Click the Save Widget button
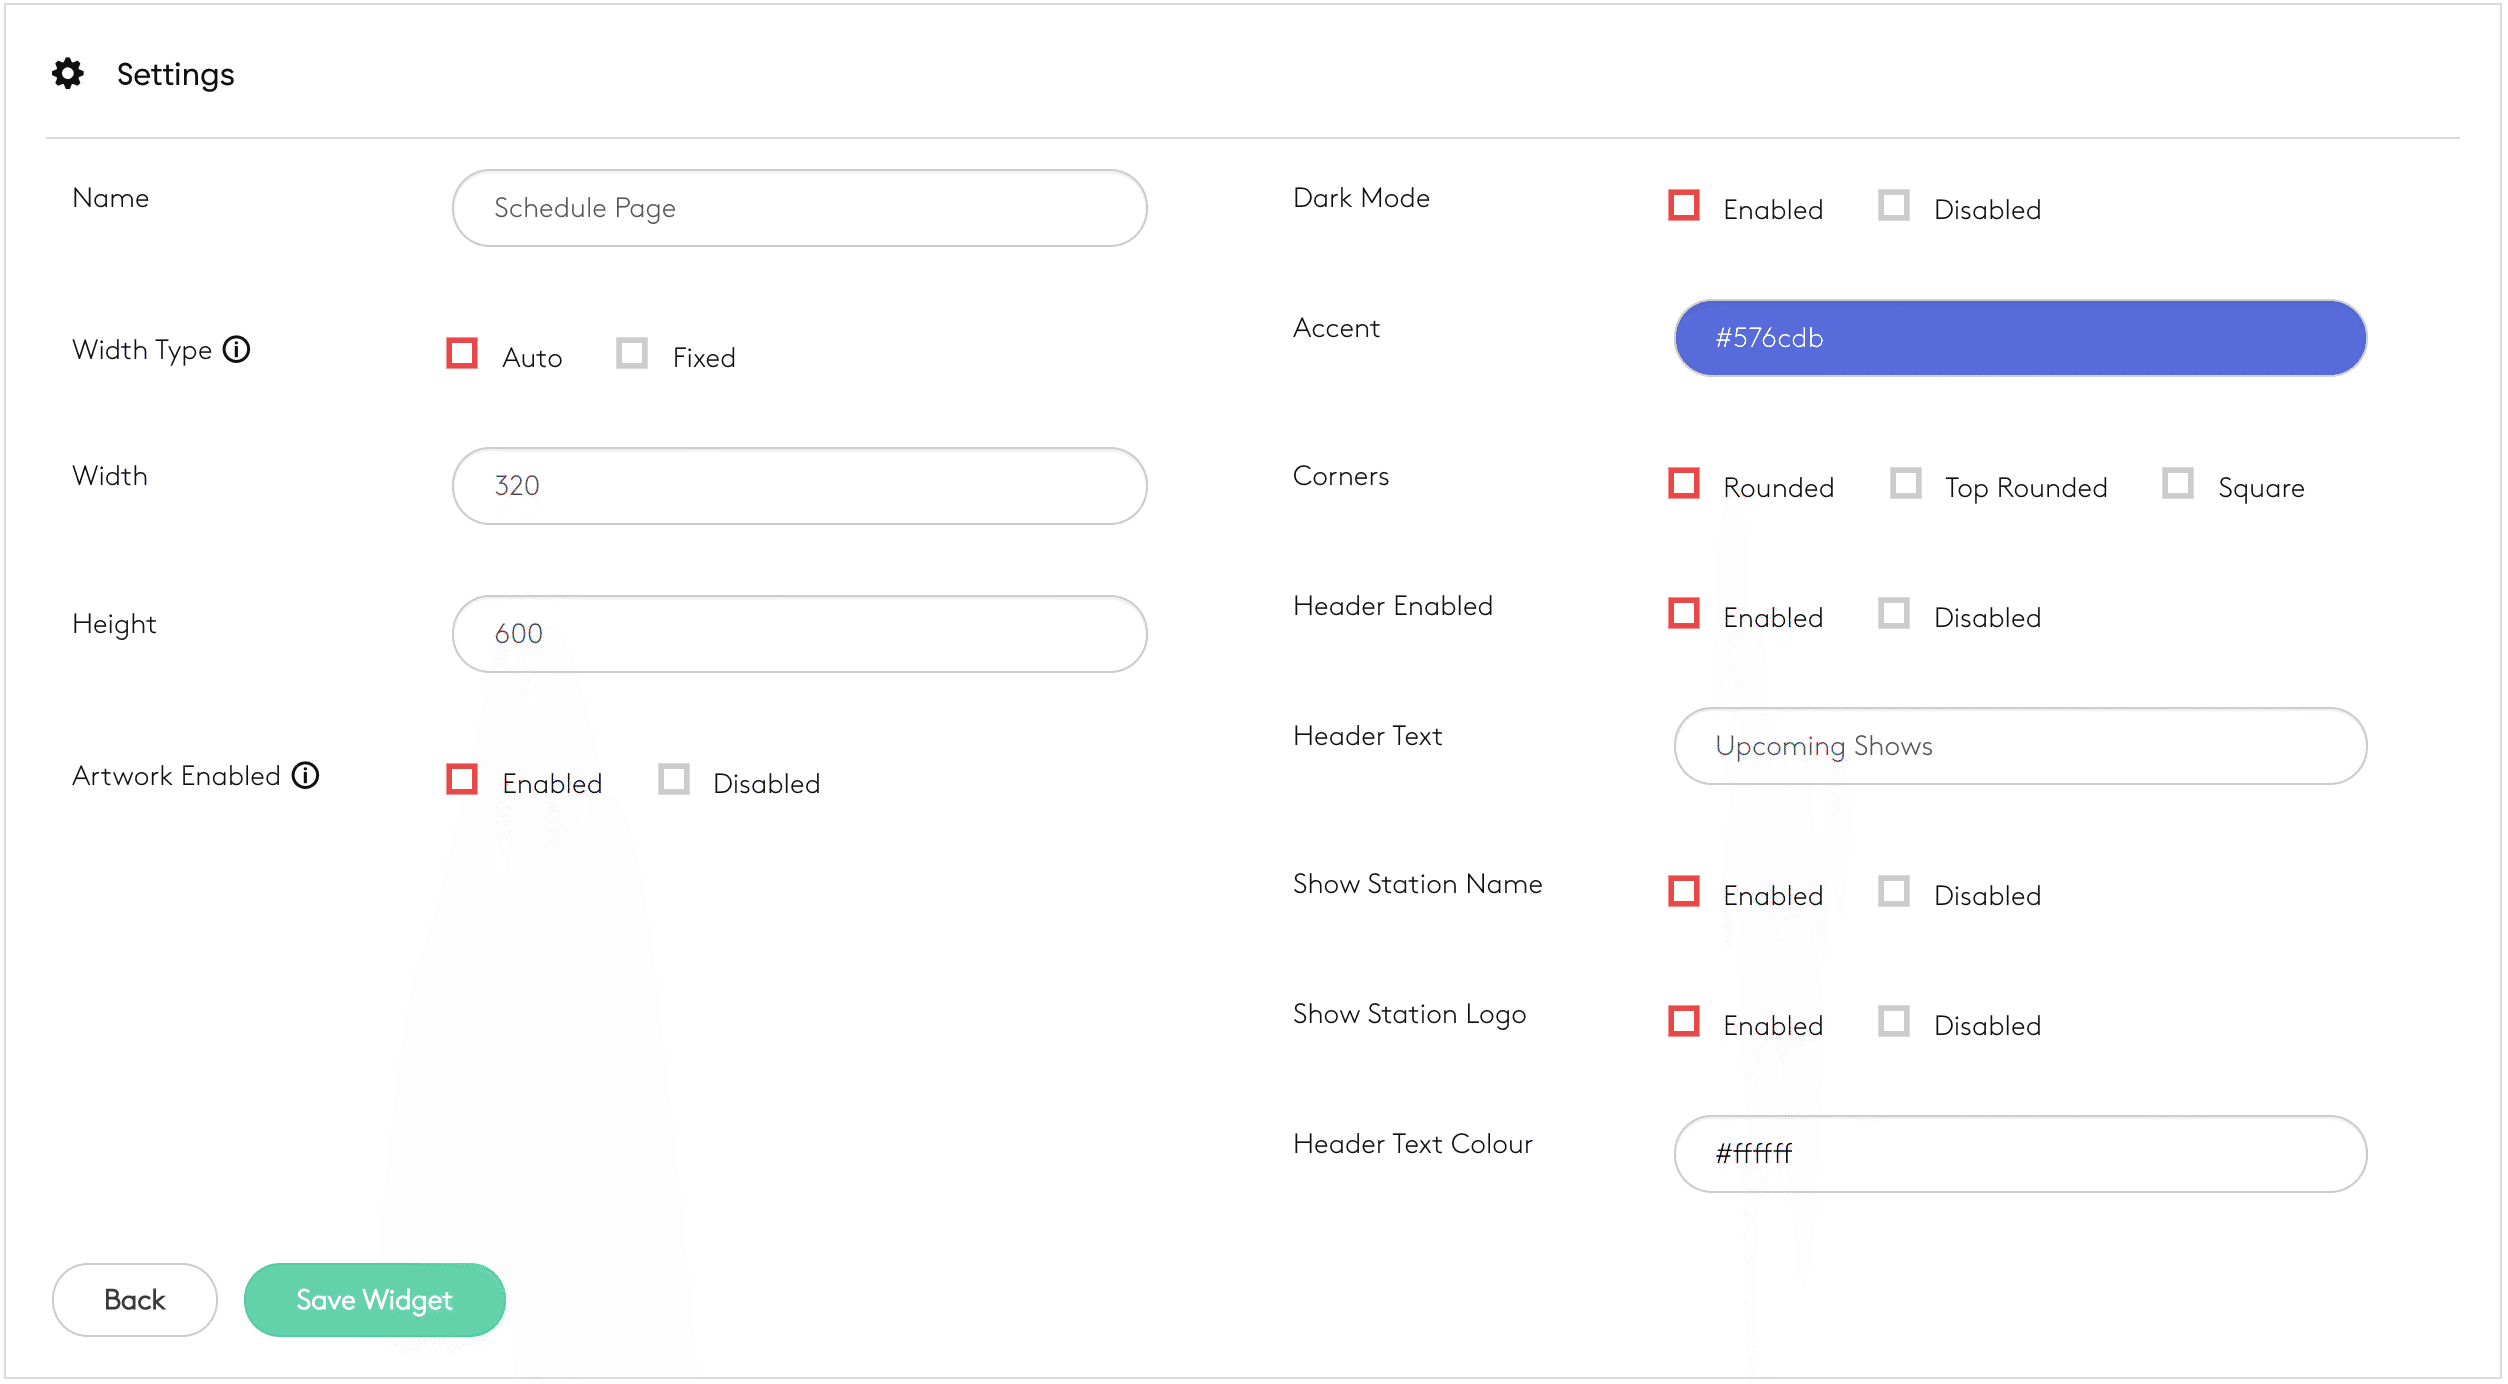 (x=374, y=1299)
